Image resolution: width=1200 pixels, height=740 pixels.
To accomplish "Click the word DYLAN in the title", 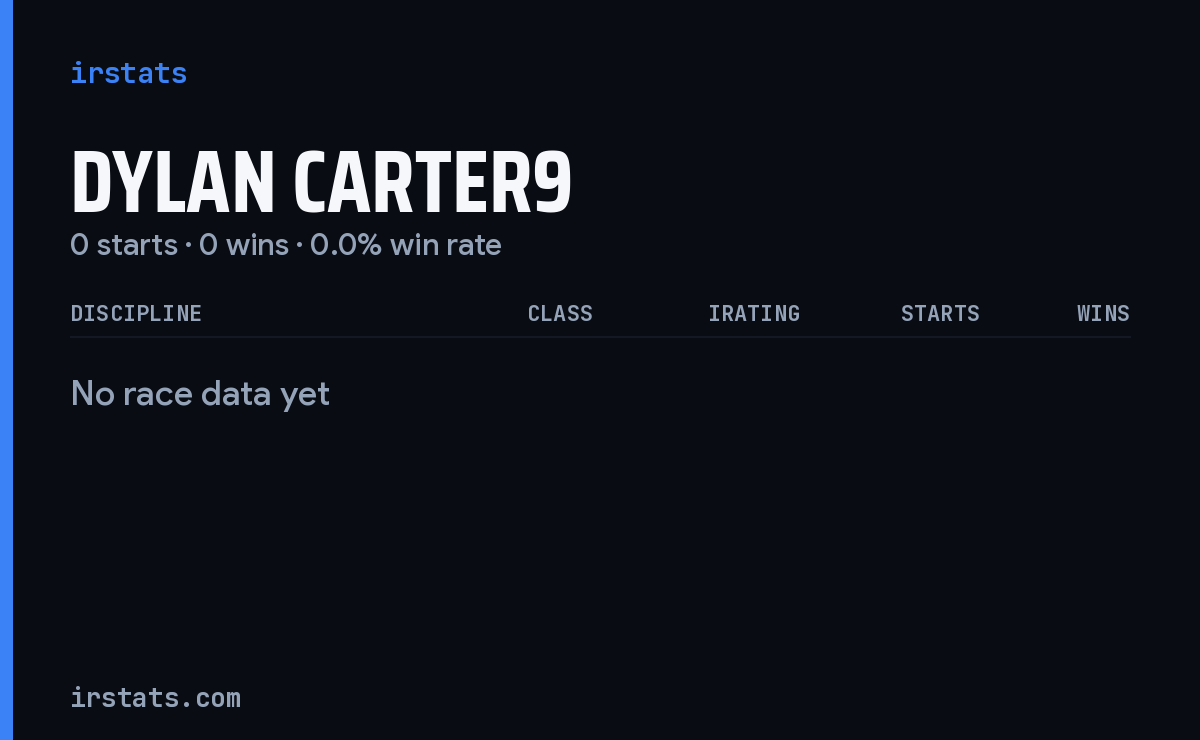I will click(x=172, y=184).
